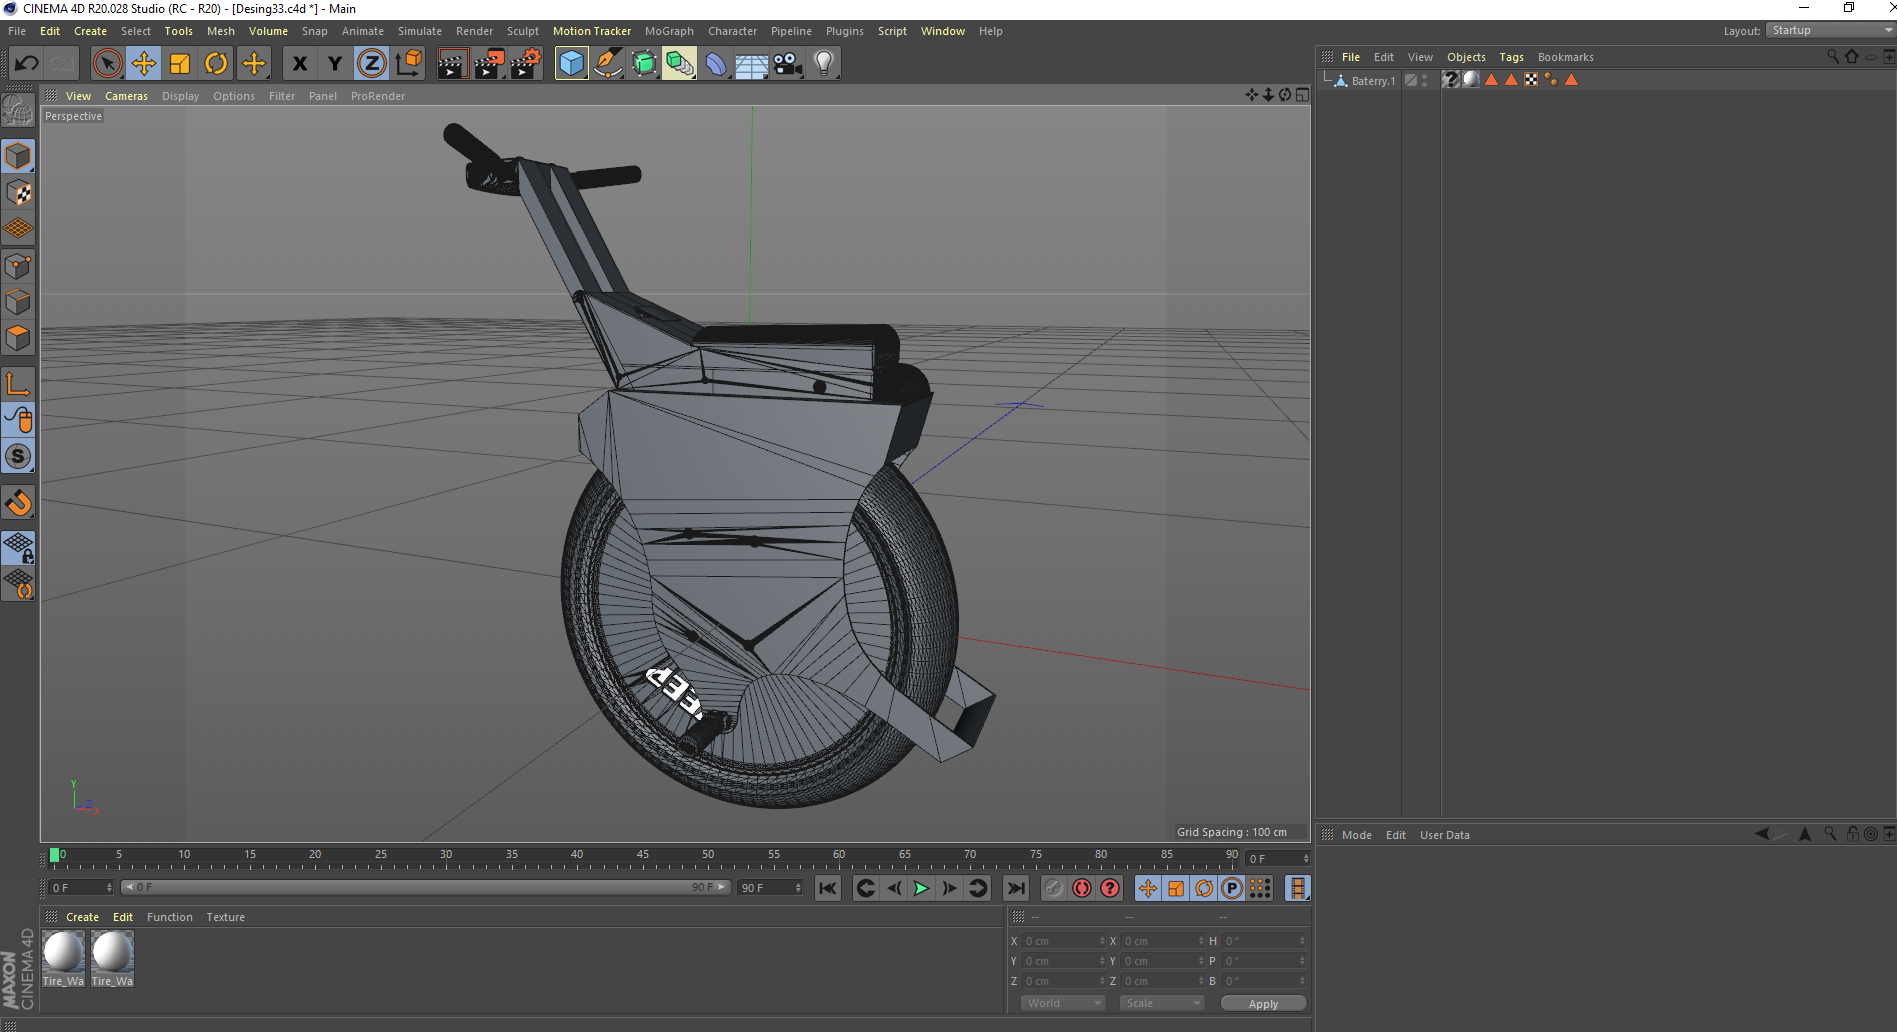This screenshot has width=1897, height=1032.
Task: Open viewport Cameras menu
Action: (126, 96)
